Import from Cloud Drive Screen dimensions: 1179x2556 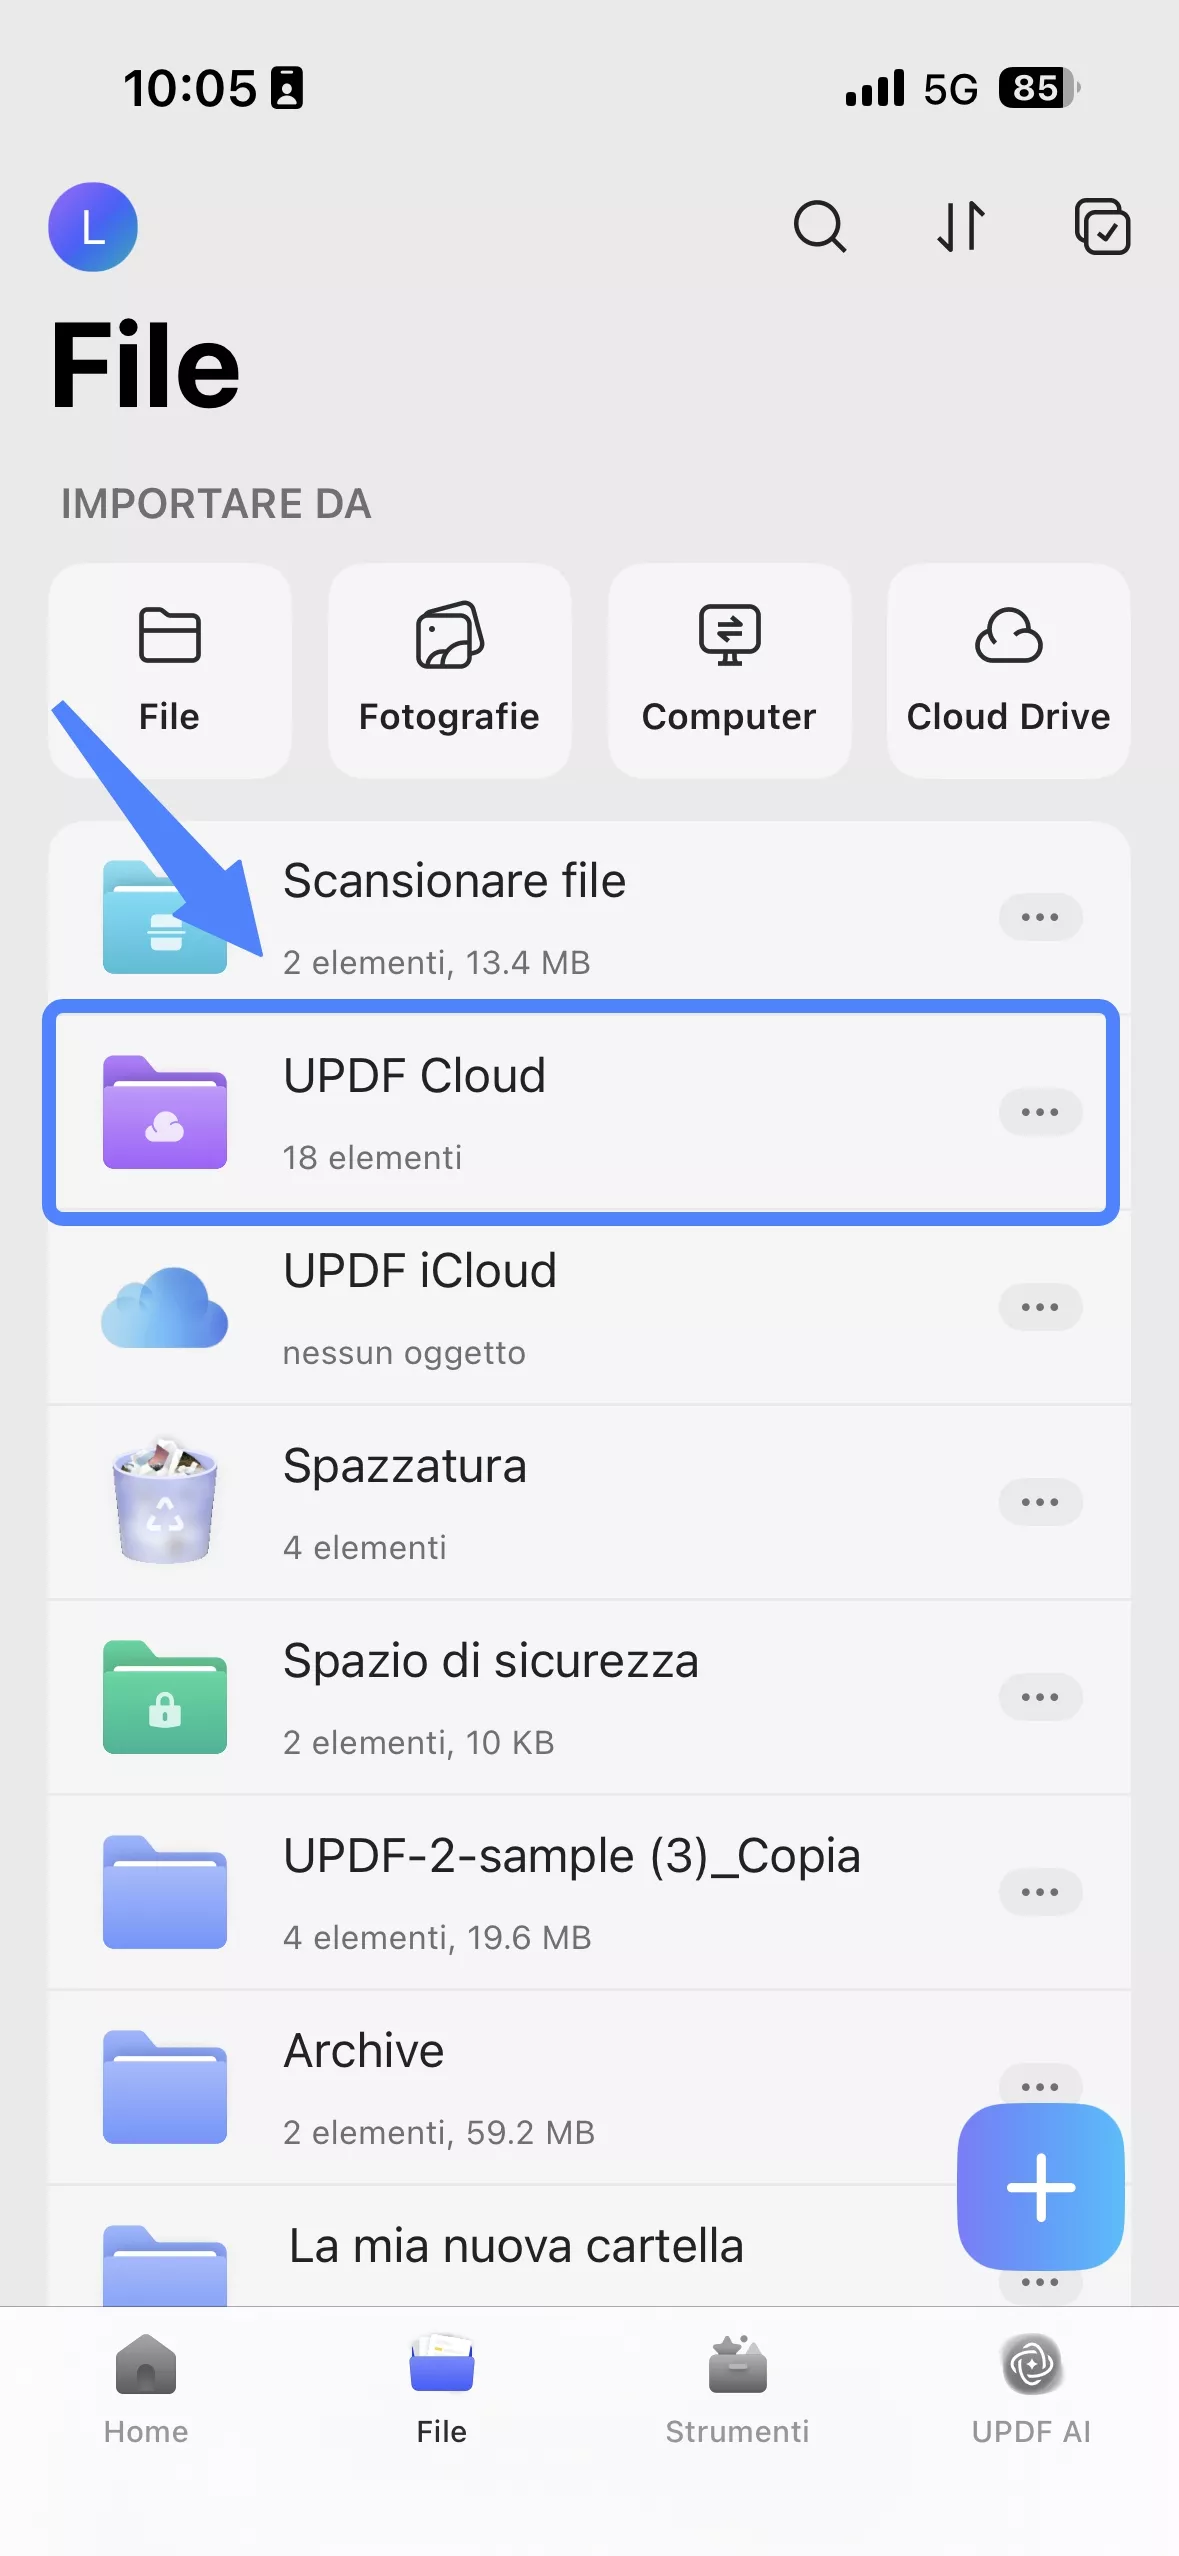1007,668
